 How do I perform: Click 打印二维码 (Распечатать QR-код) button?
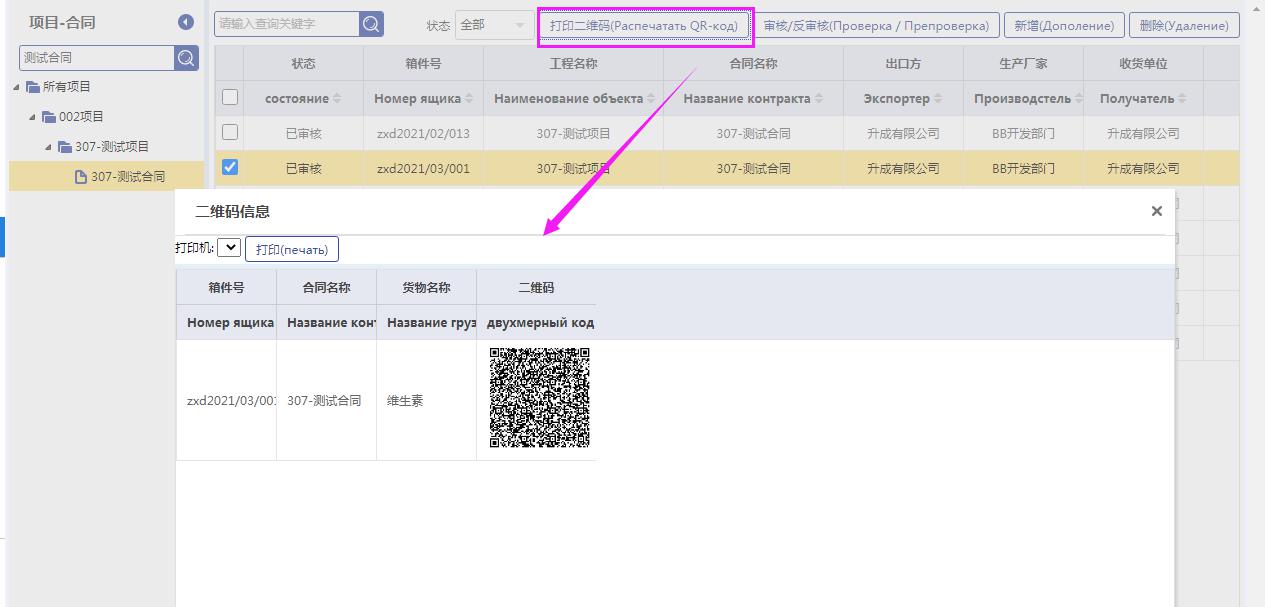point(645,26)
